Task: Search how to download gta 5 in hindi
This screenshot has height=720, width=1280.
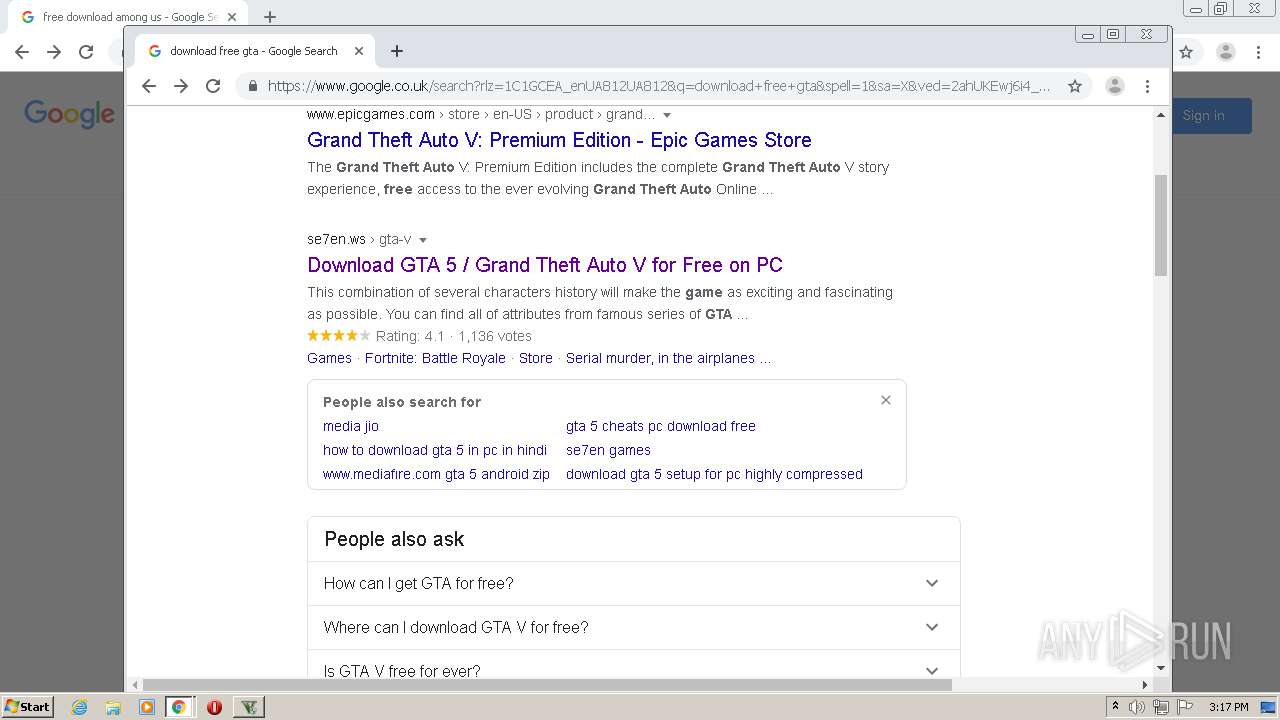Action: 435,450
